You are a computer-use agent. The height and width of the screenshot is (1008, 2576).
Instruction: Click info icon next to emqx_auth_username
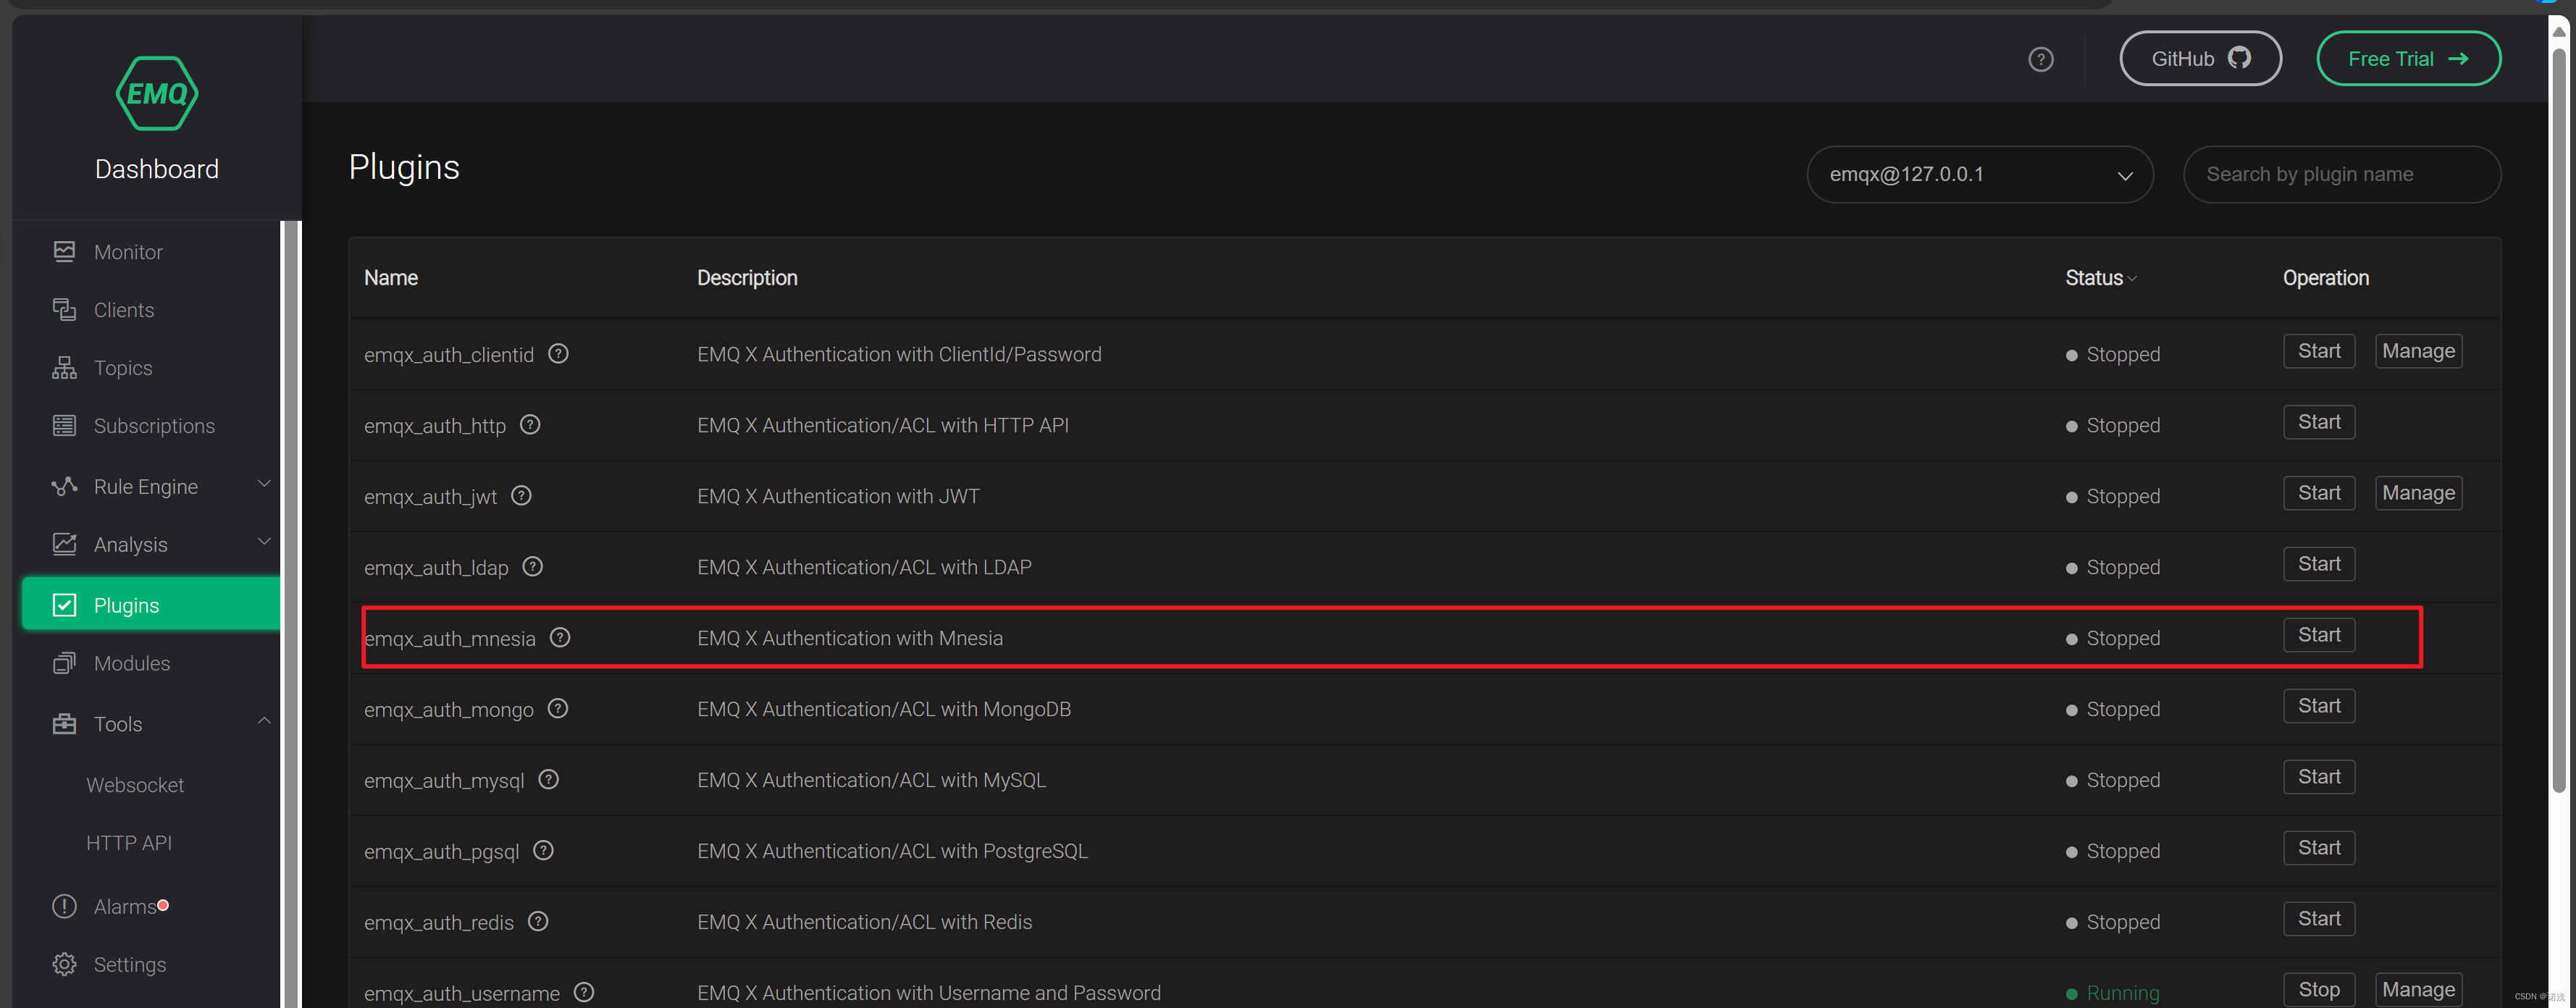coord(584,992)
